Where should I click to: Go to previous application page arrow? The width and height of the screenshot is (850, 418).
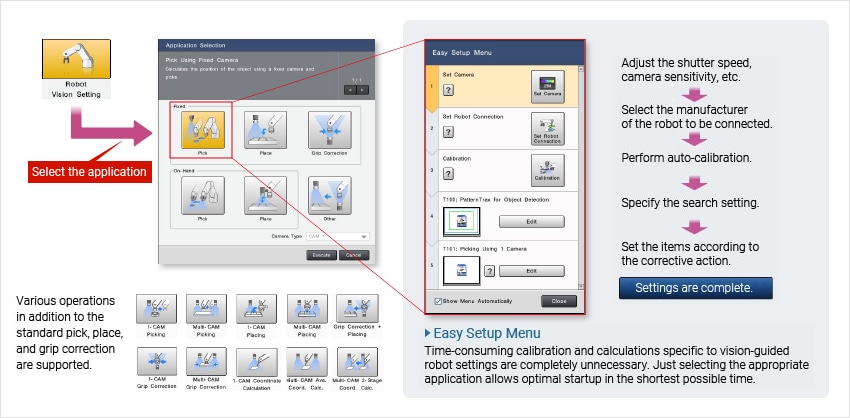[349, 89]
